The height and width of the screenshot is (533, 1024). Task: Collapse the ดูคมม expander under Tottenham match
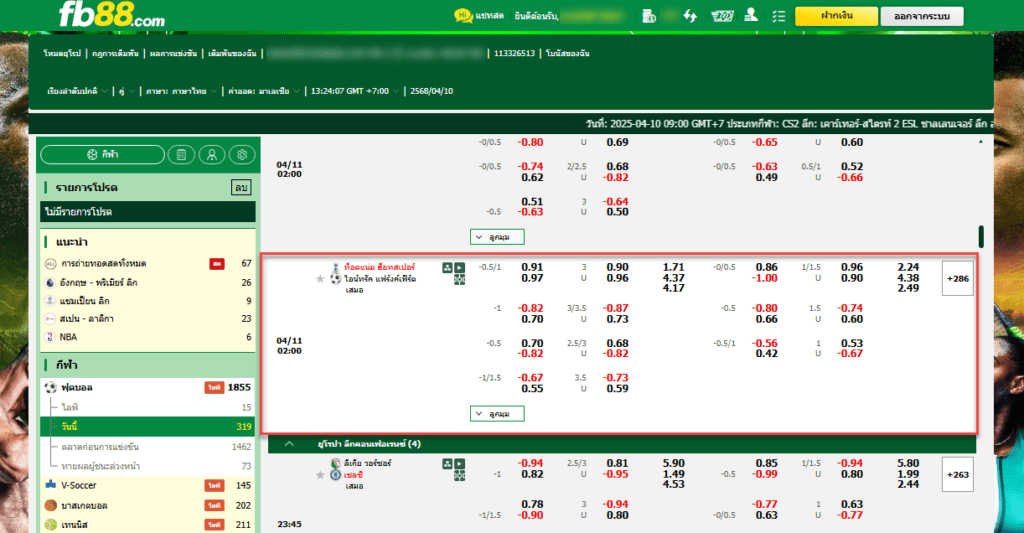(x=497, y=414)
